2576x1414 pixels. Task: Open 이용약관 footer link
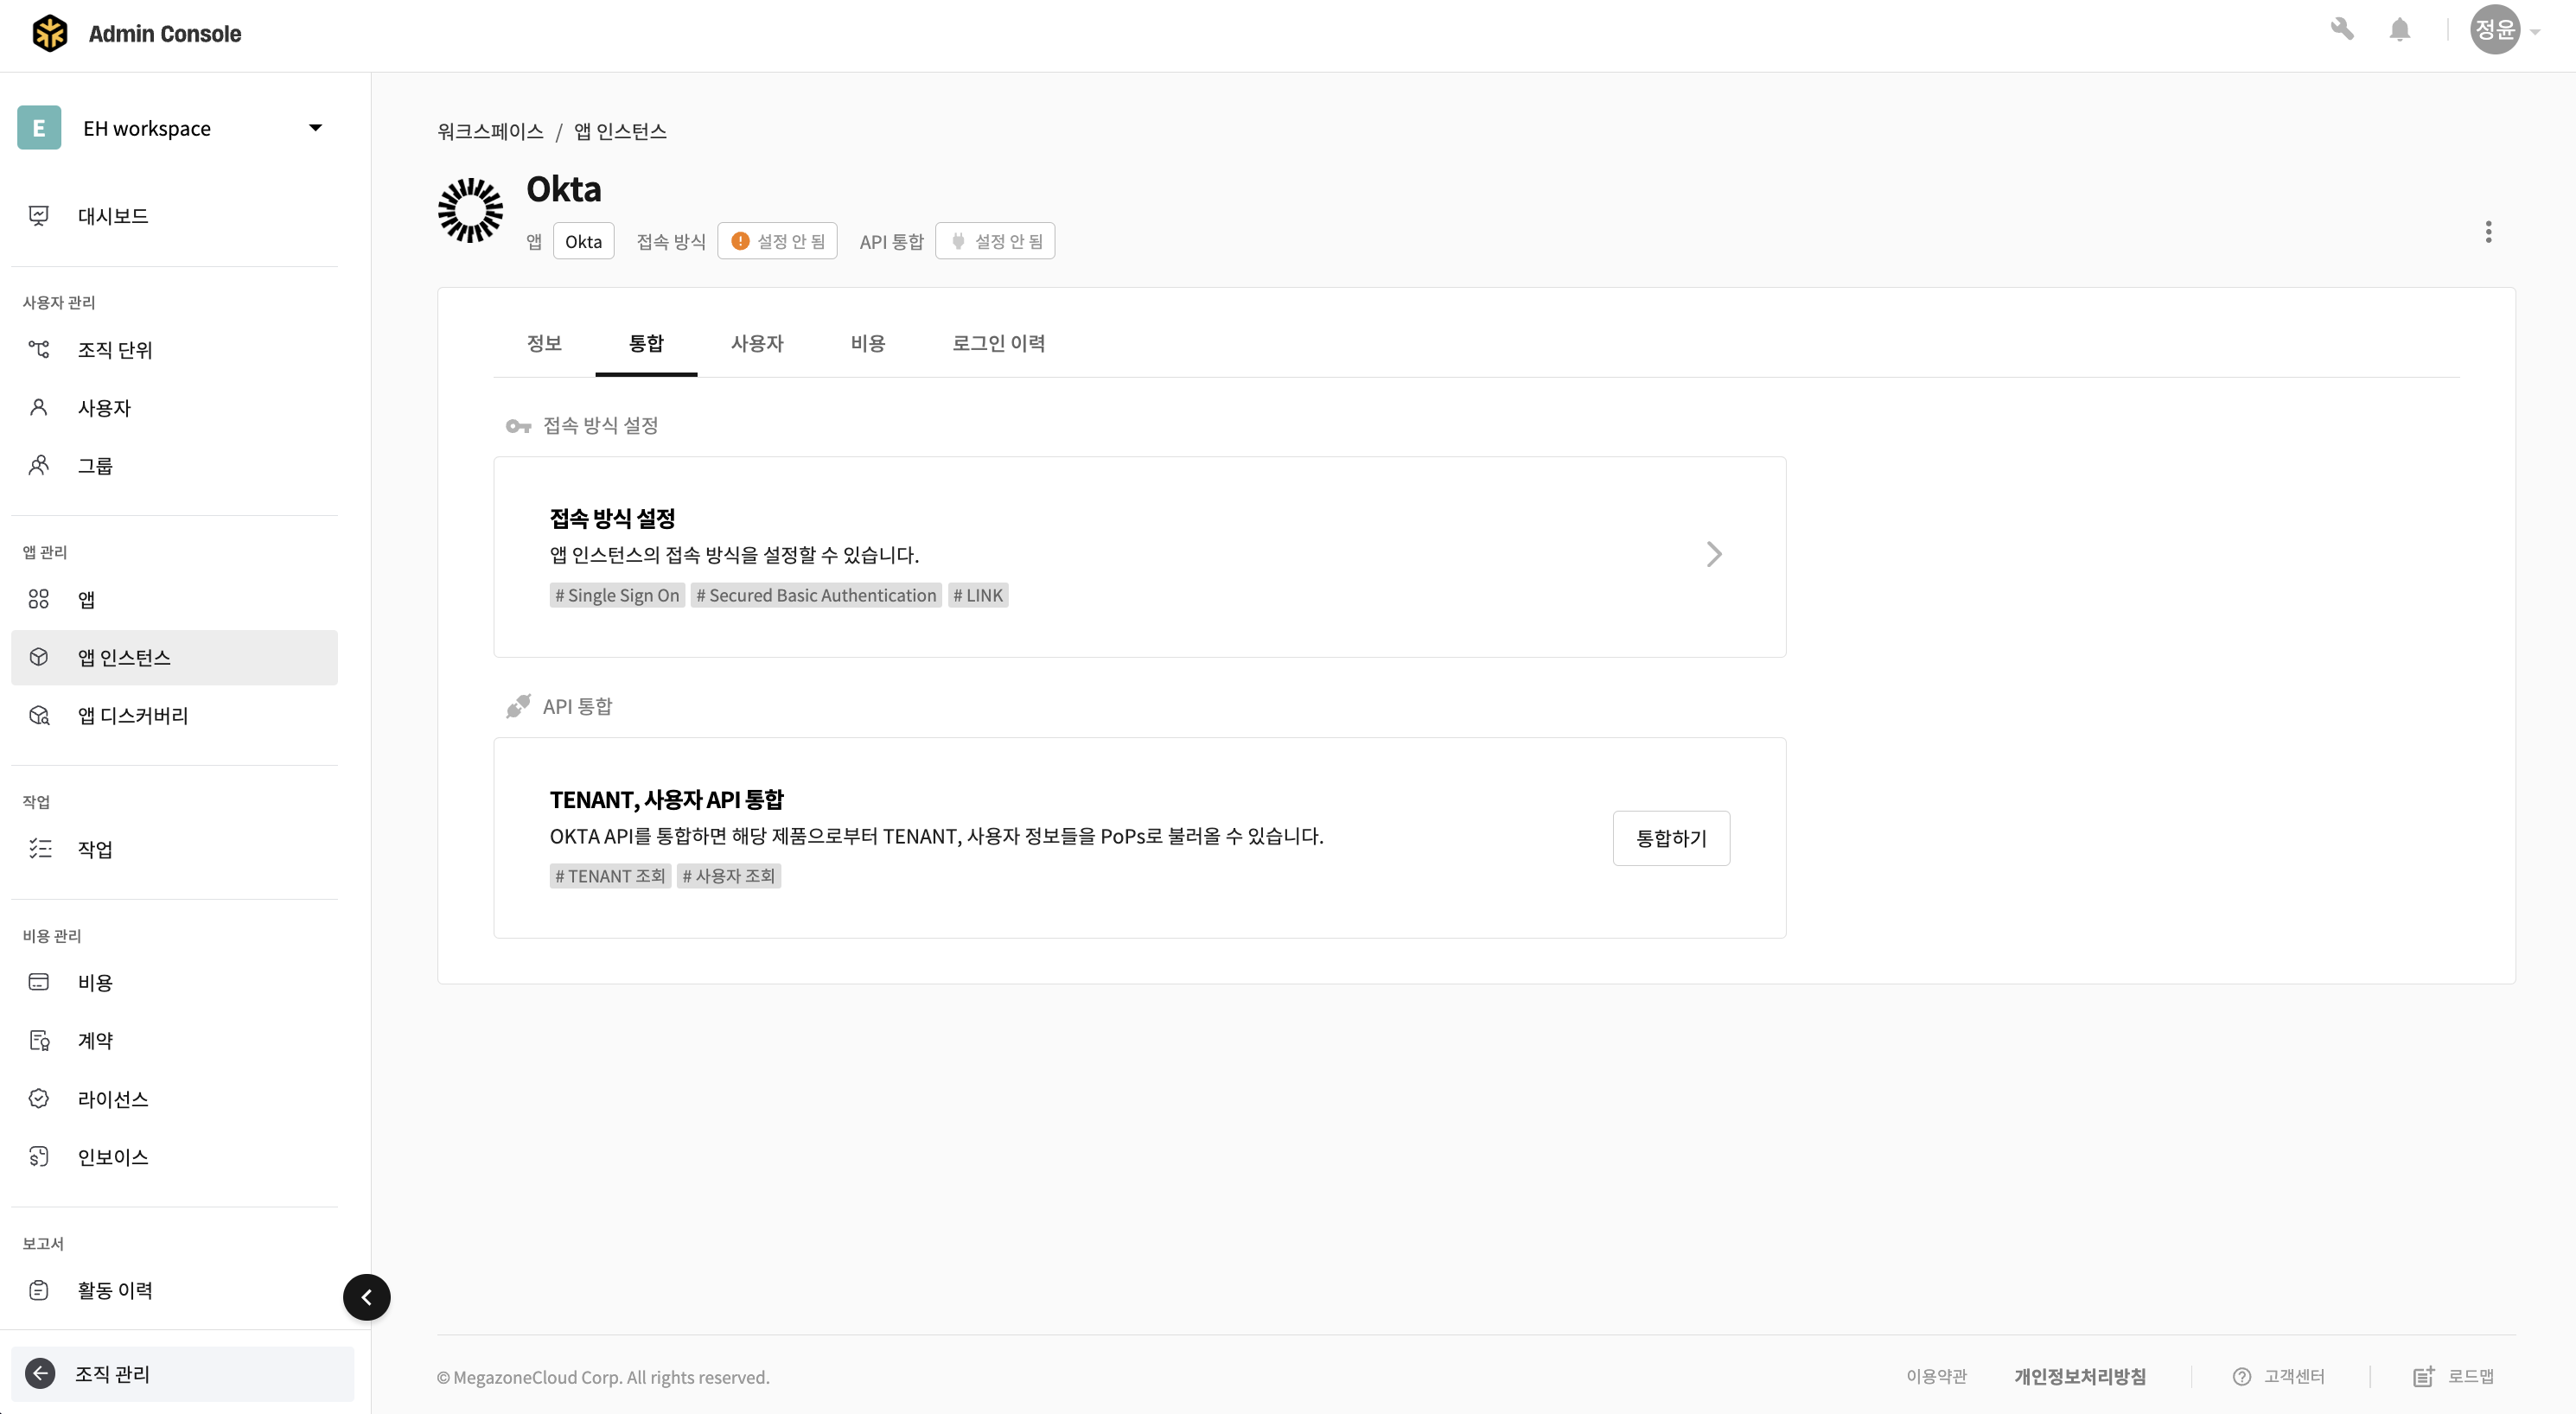(1936, 1376)
